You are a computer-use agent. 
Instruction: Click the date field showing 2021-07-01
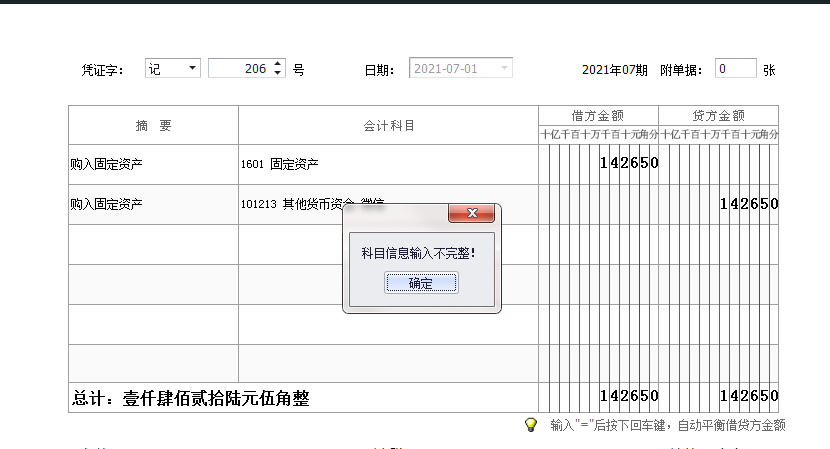coord(452,69)
